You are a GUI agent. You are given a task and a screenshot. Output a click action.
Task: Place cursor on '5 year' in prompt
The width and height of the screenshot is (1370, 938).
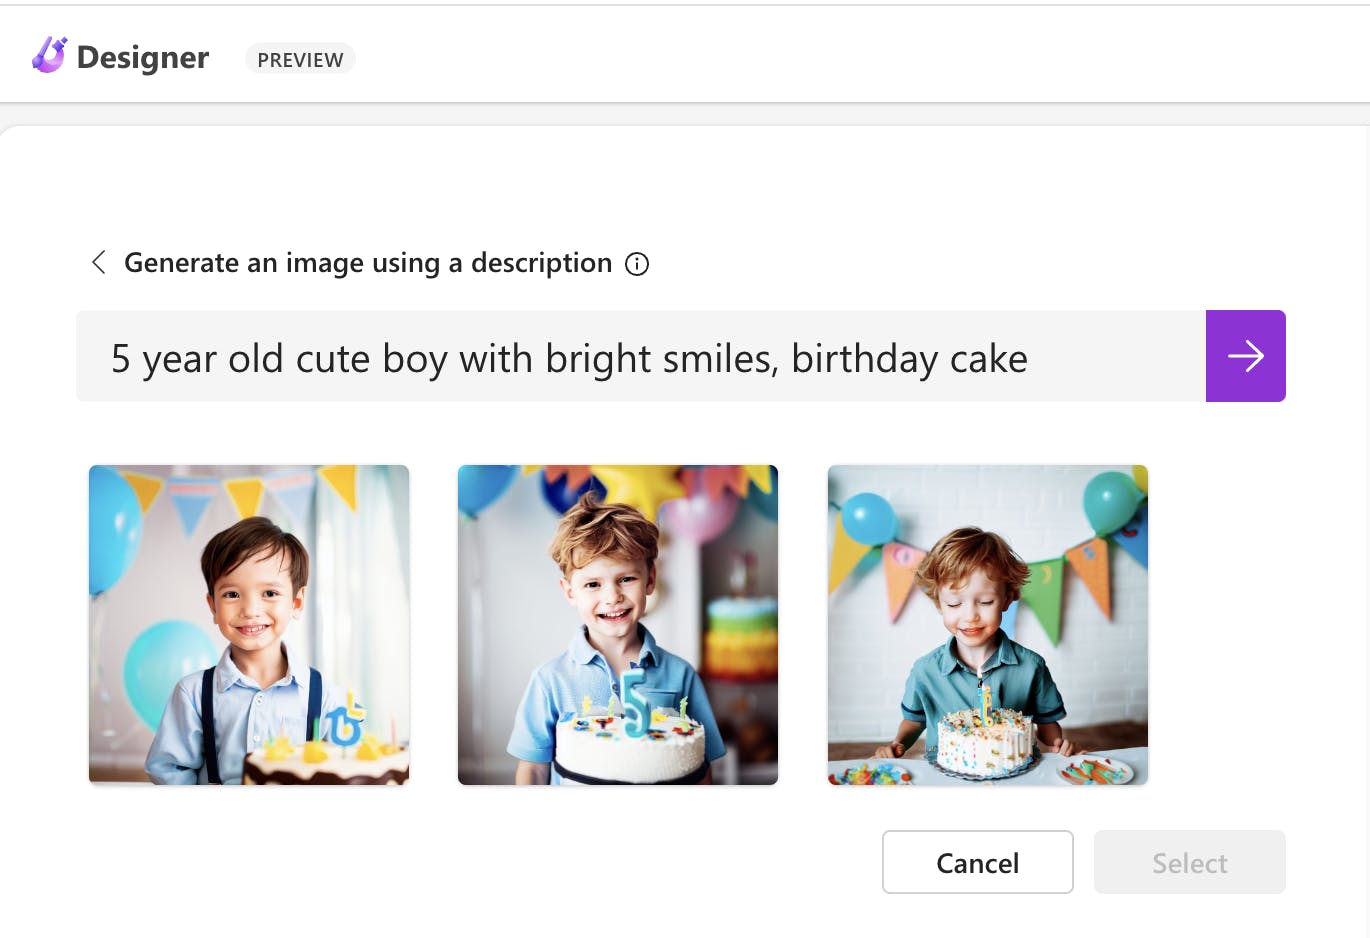coord(162,359)
